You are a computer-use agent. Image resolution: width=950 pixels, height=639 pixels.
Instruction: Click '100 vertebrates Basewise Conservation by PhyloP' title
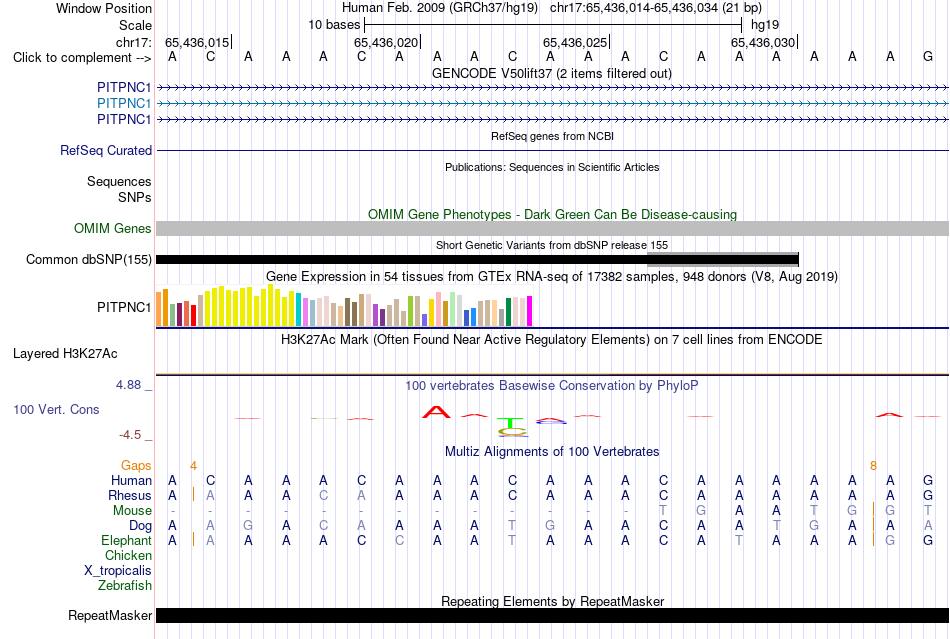click(552, 385)
